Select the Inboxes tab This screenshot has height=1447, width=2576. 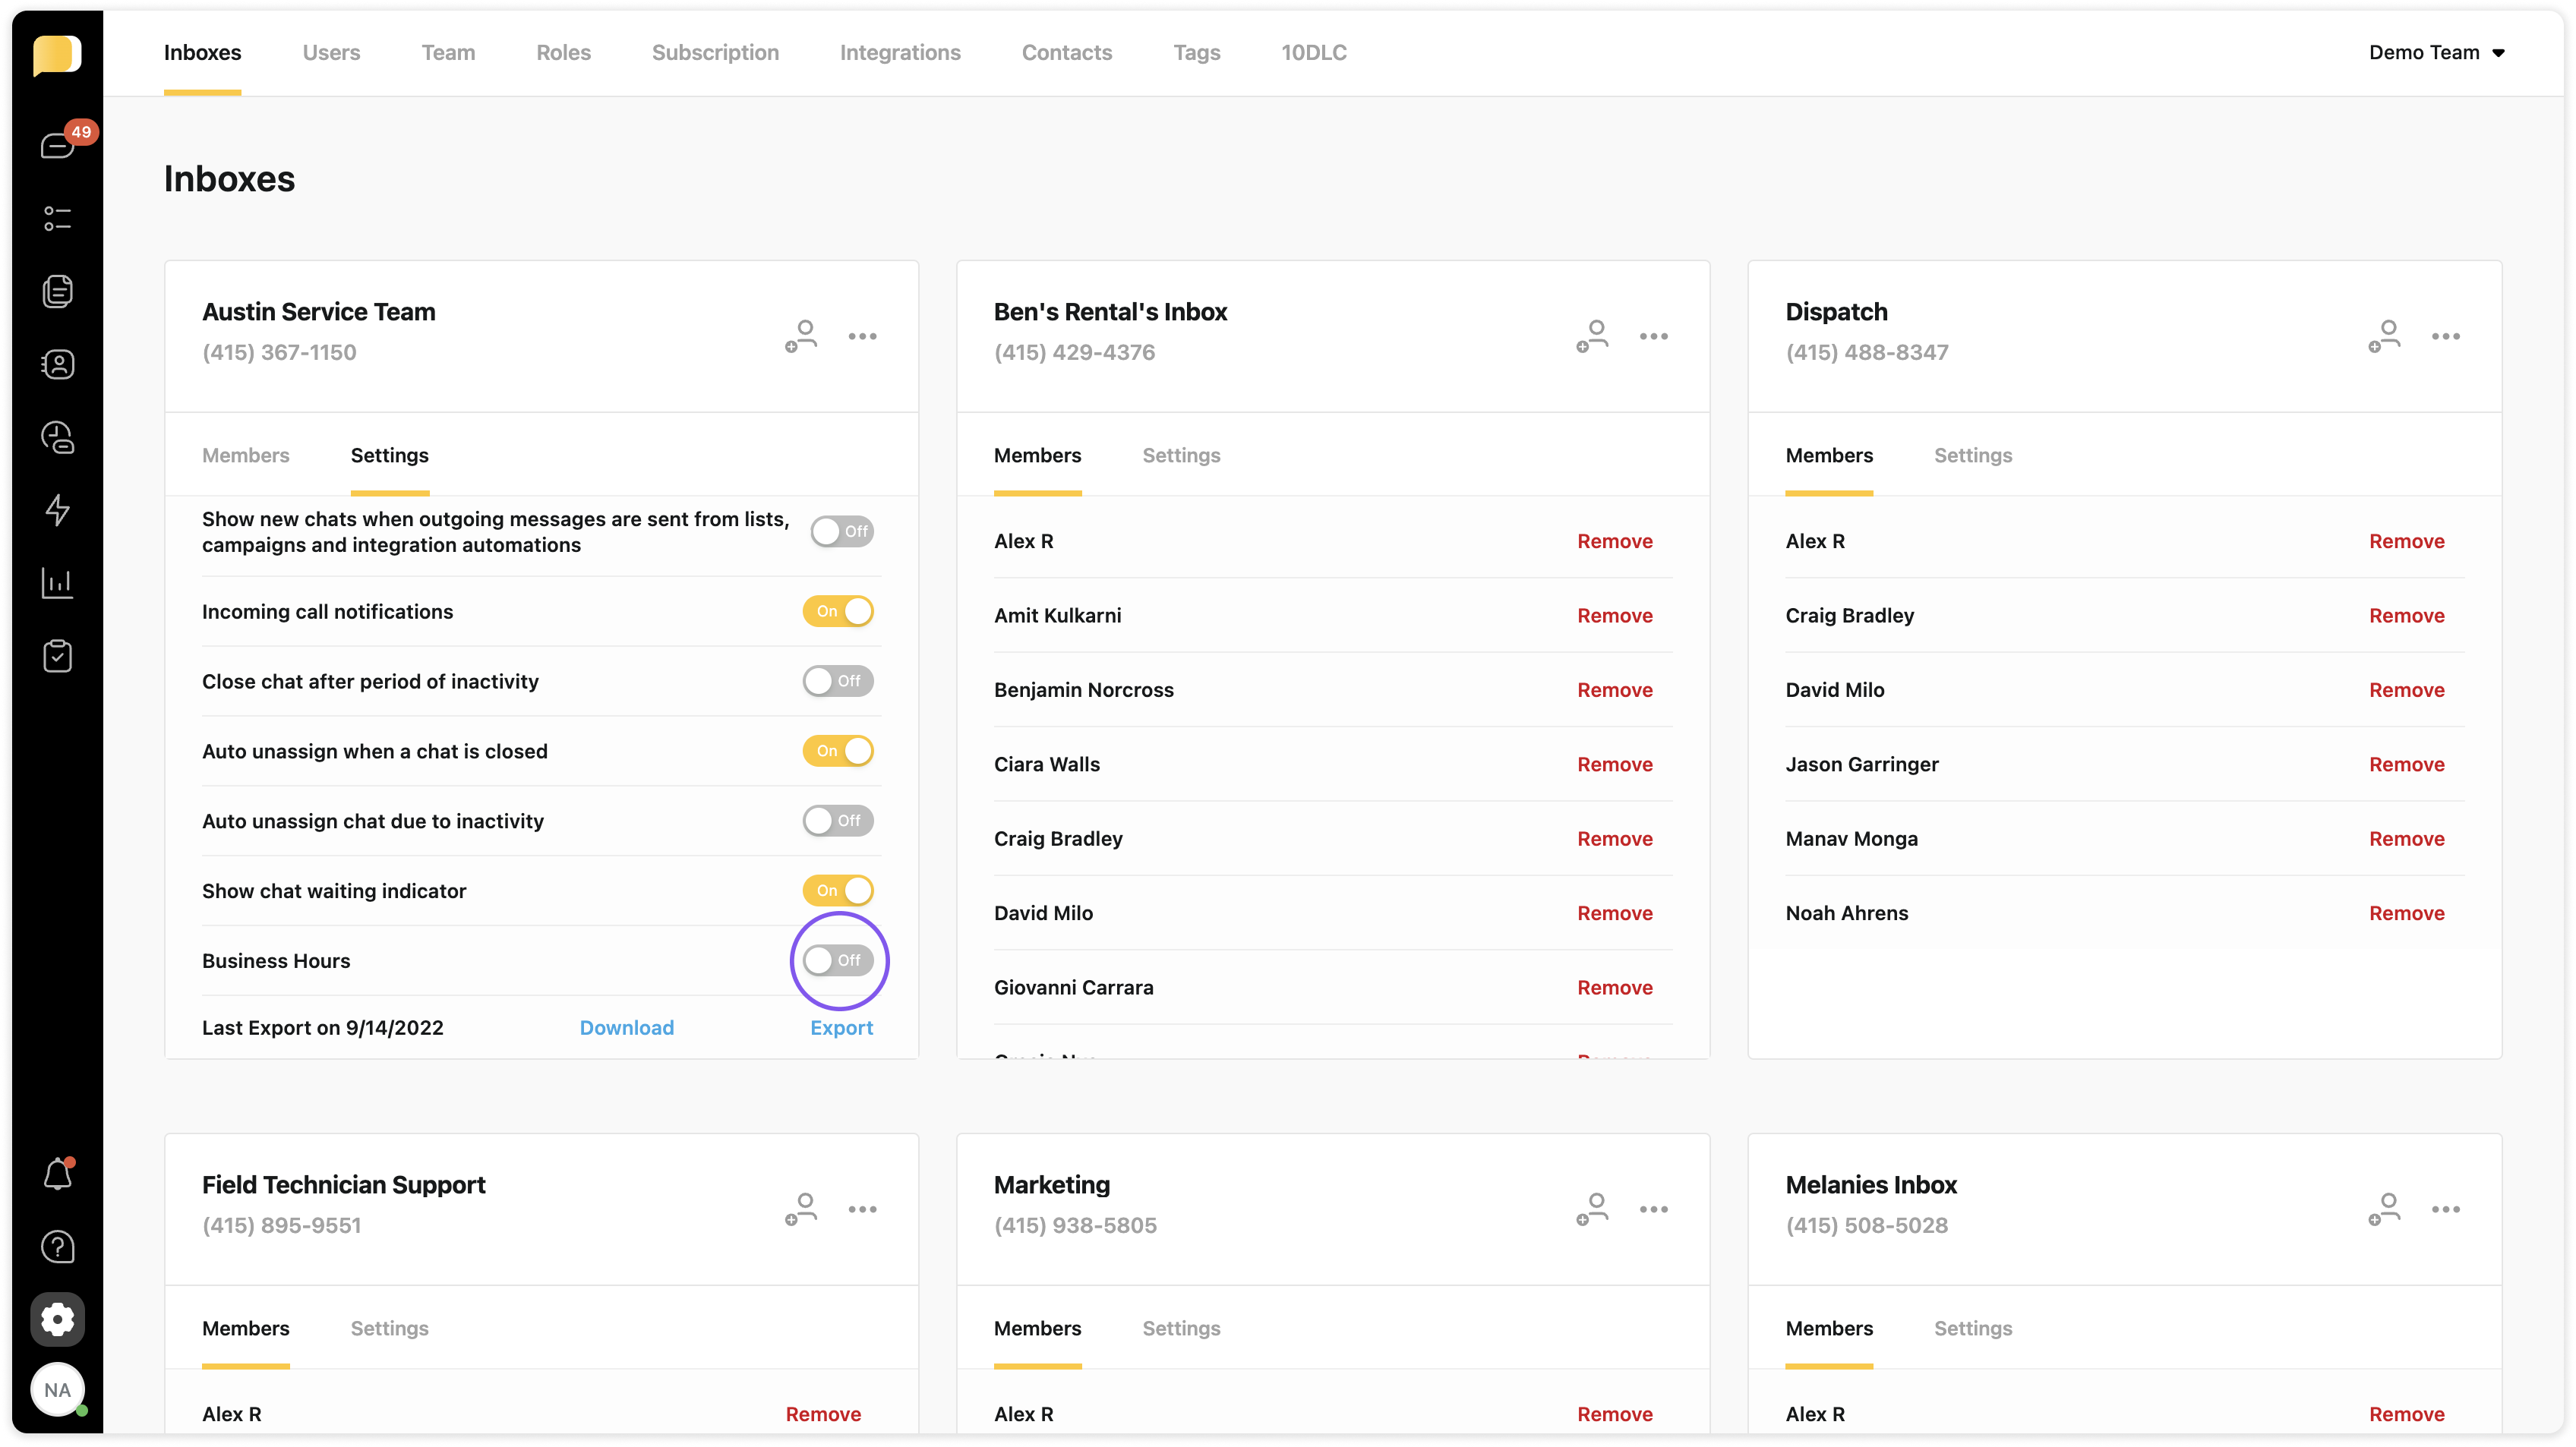coord(202,52)
